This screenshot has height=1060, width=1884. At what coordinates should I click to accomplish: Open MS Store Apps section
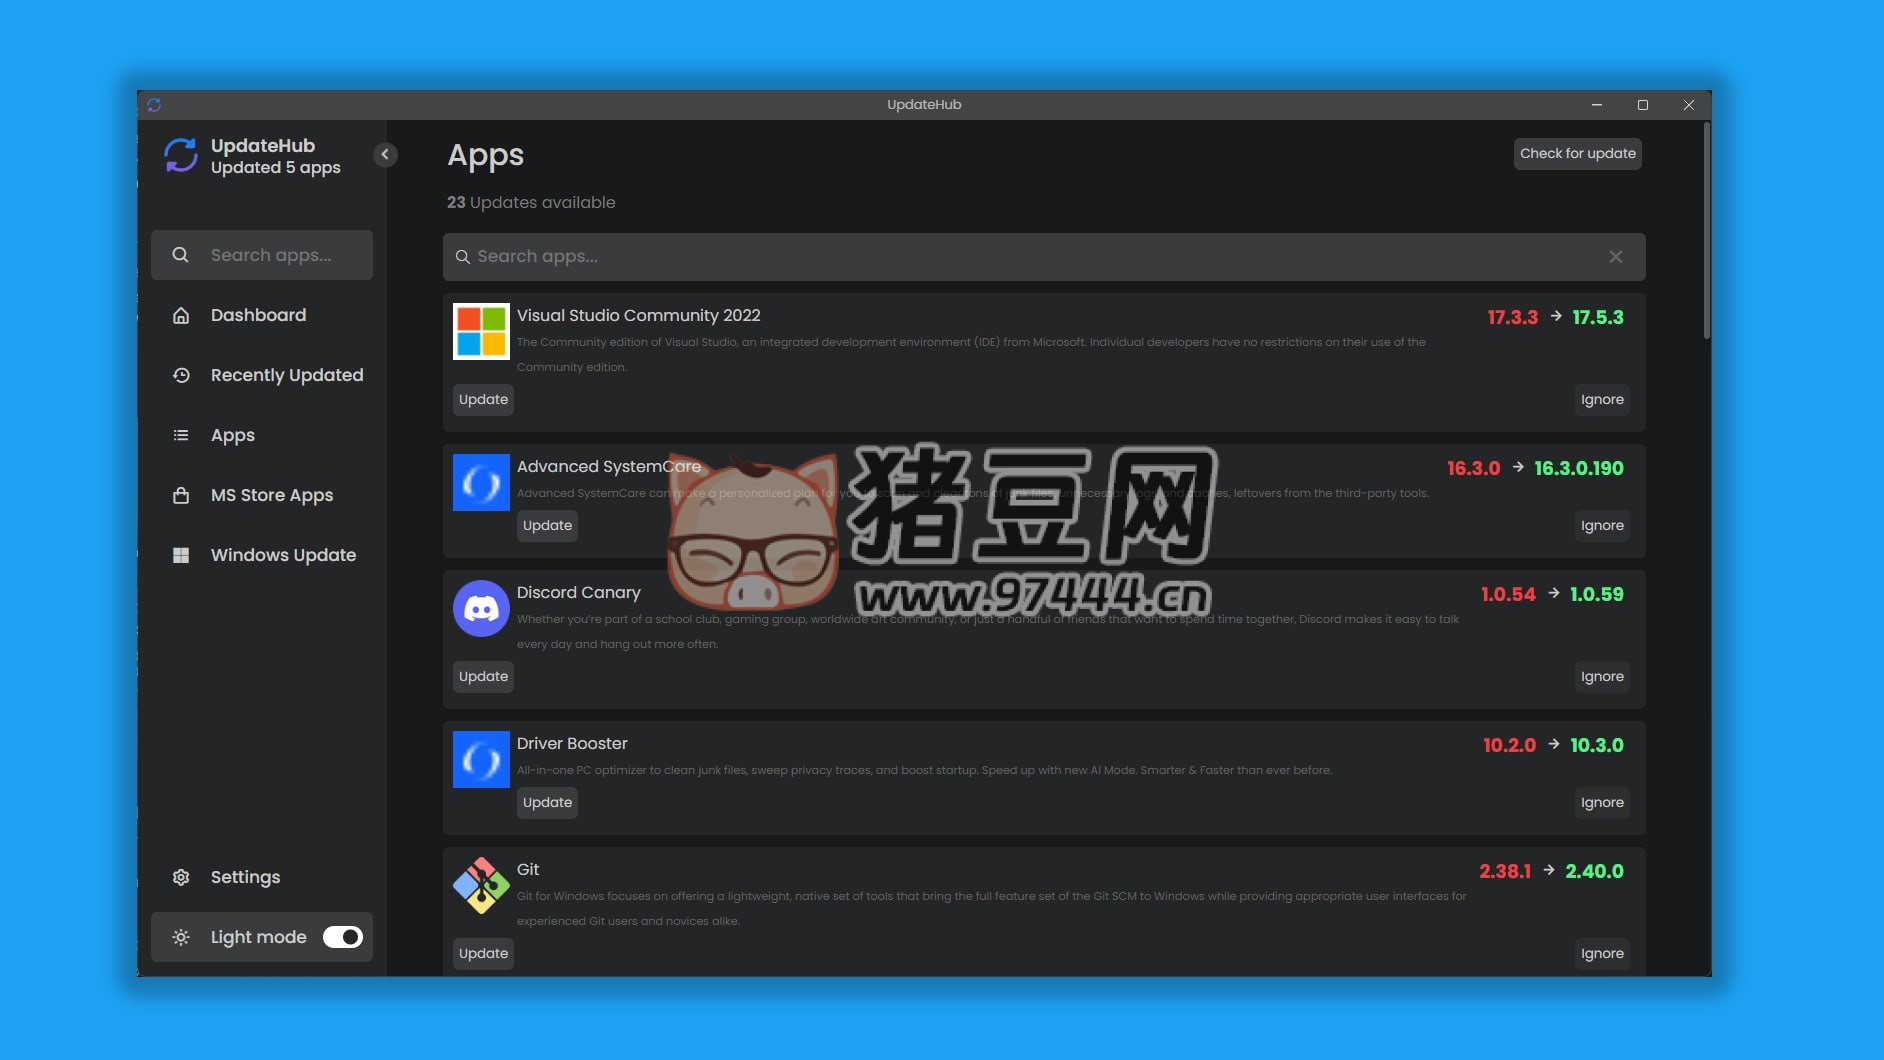(271, 495)
